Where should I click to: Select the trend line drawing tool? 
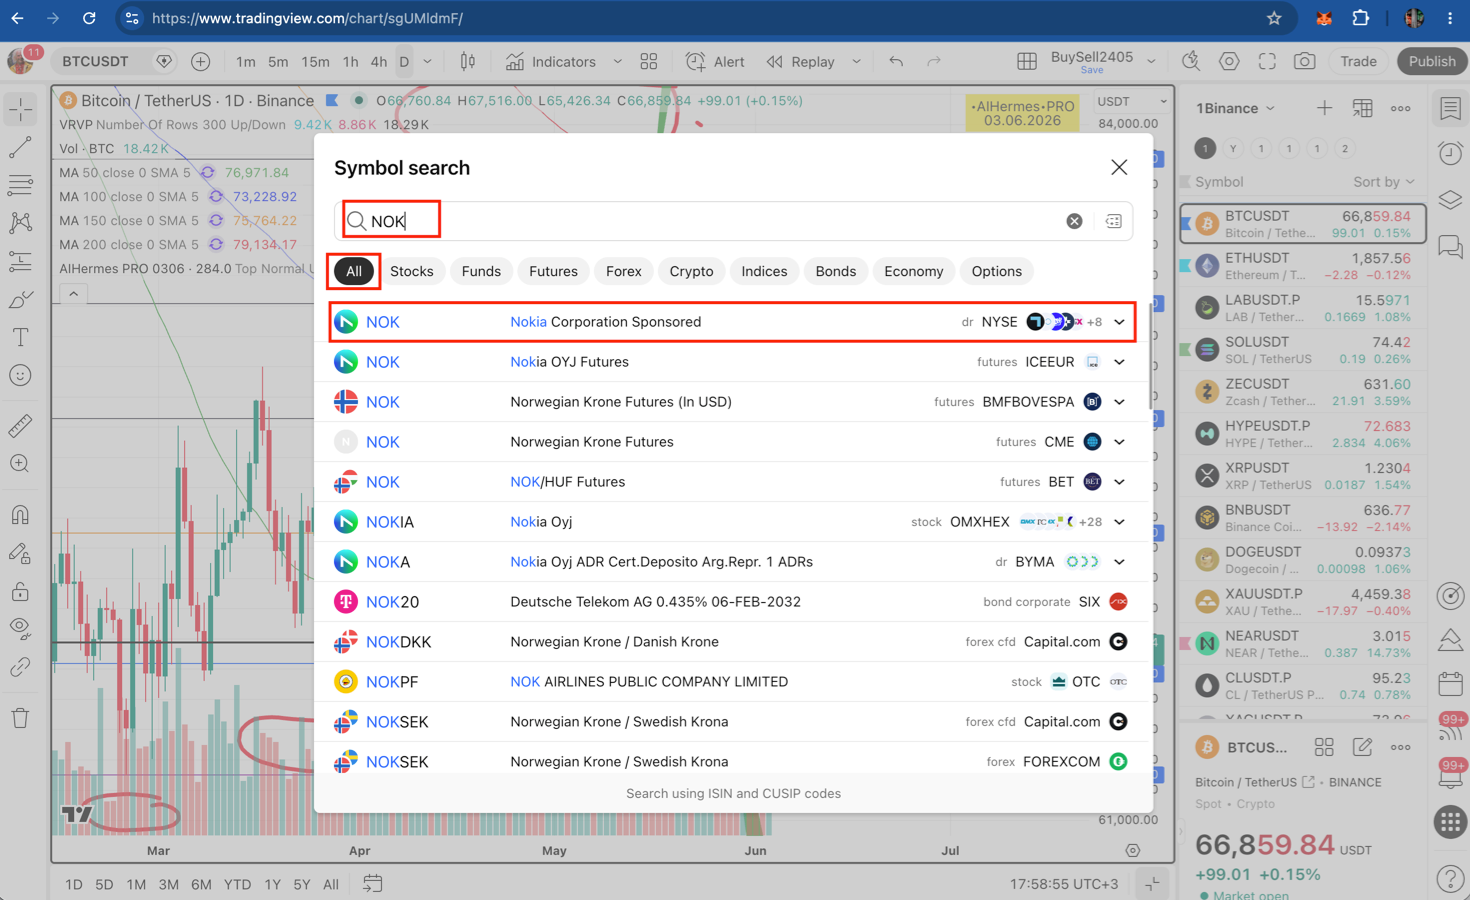coord(20,147)
